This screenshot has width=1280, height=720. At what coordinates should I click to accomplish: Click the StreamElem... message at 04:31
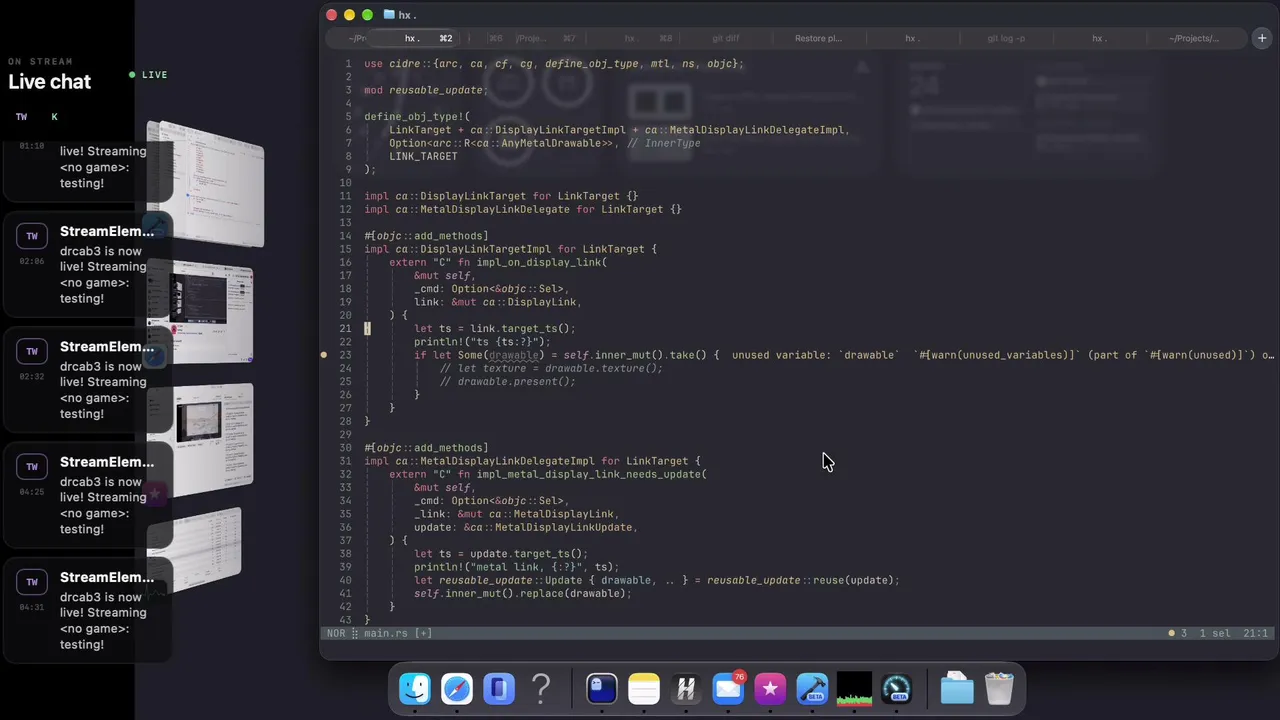click(90, 611)
